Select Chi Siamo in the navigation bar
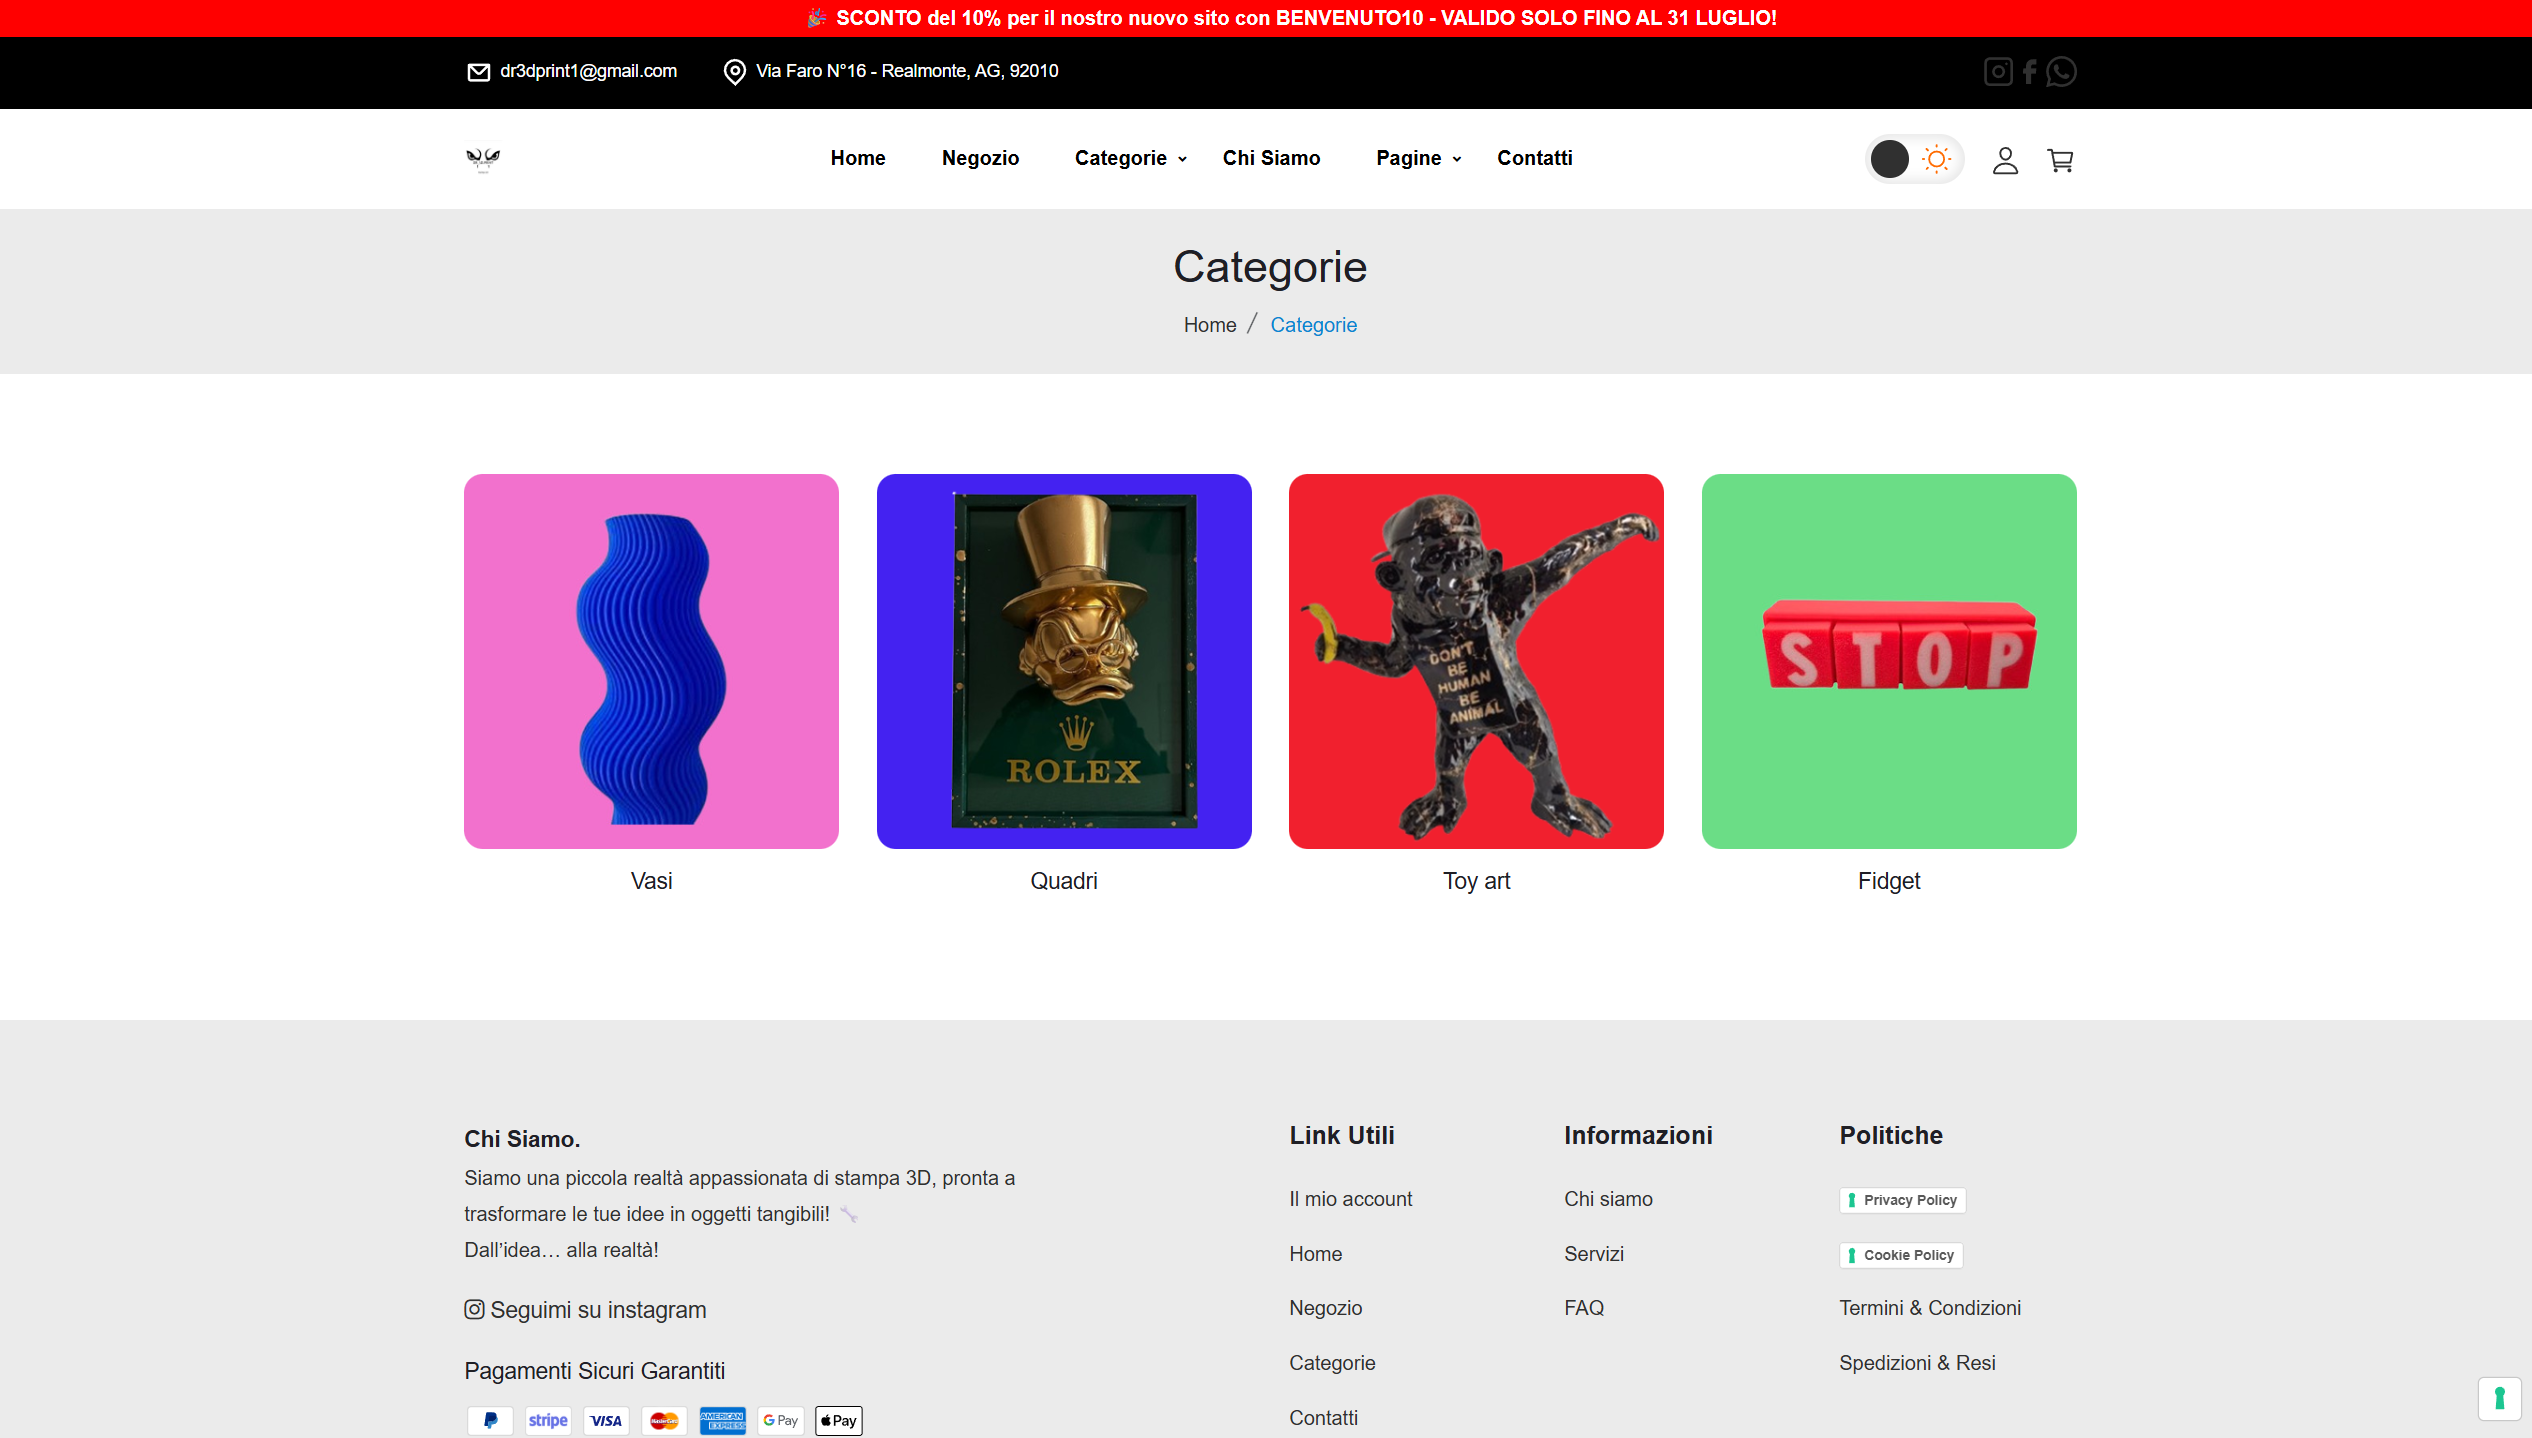 coord(1271,158)
